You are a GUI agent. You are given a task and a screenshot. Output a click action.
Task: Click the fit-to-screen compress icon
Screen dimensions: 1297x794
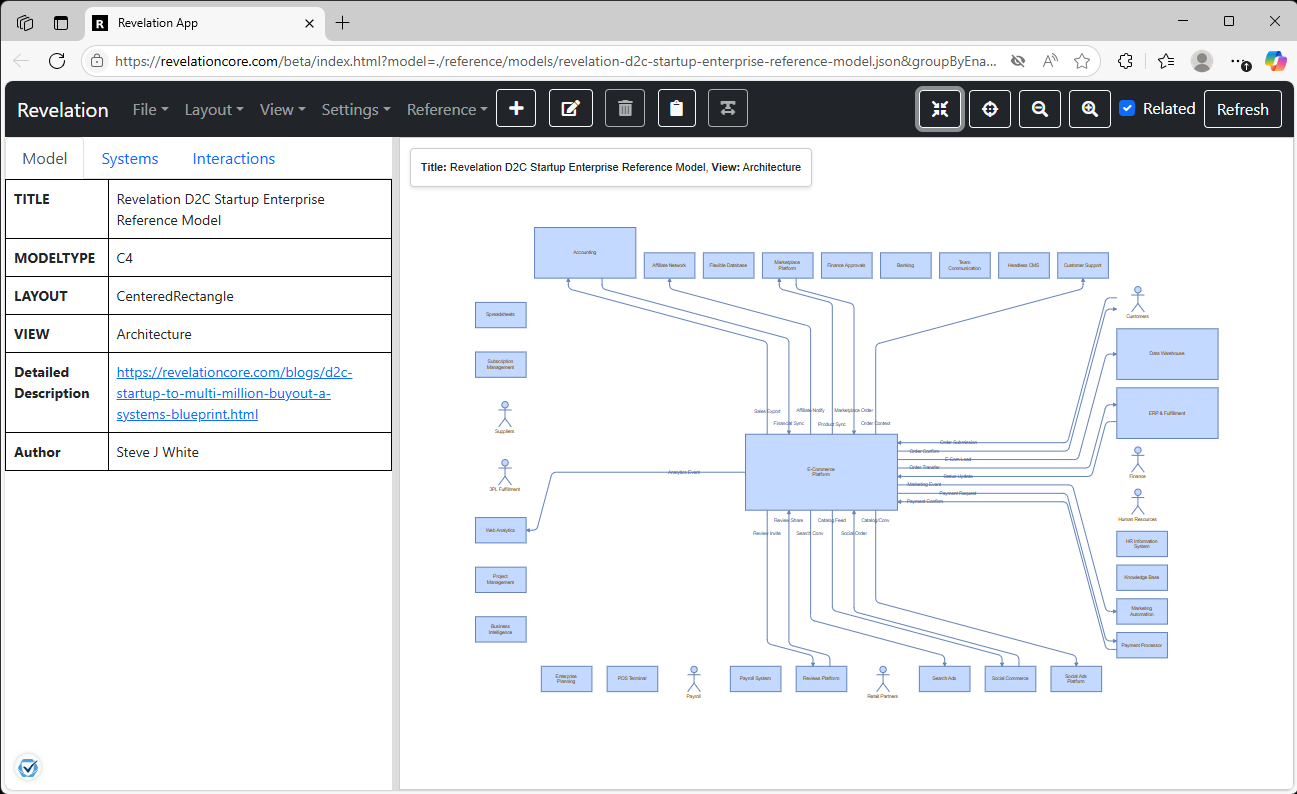click(940, 109)
